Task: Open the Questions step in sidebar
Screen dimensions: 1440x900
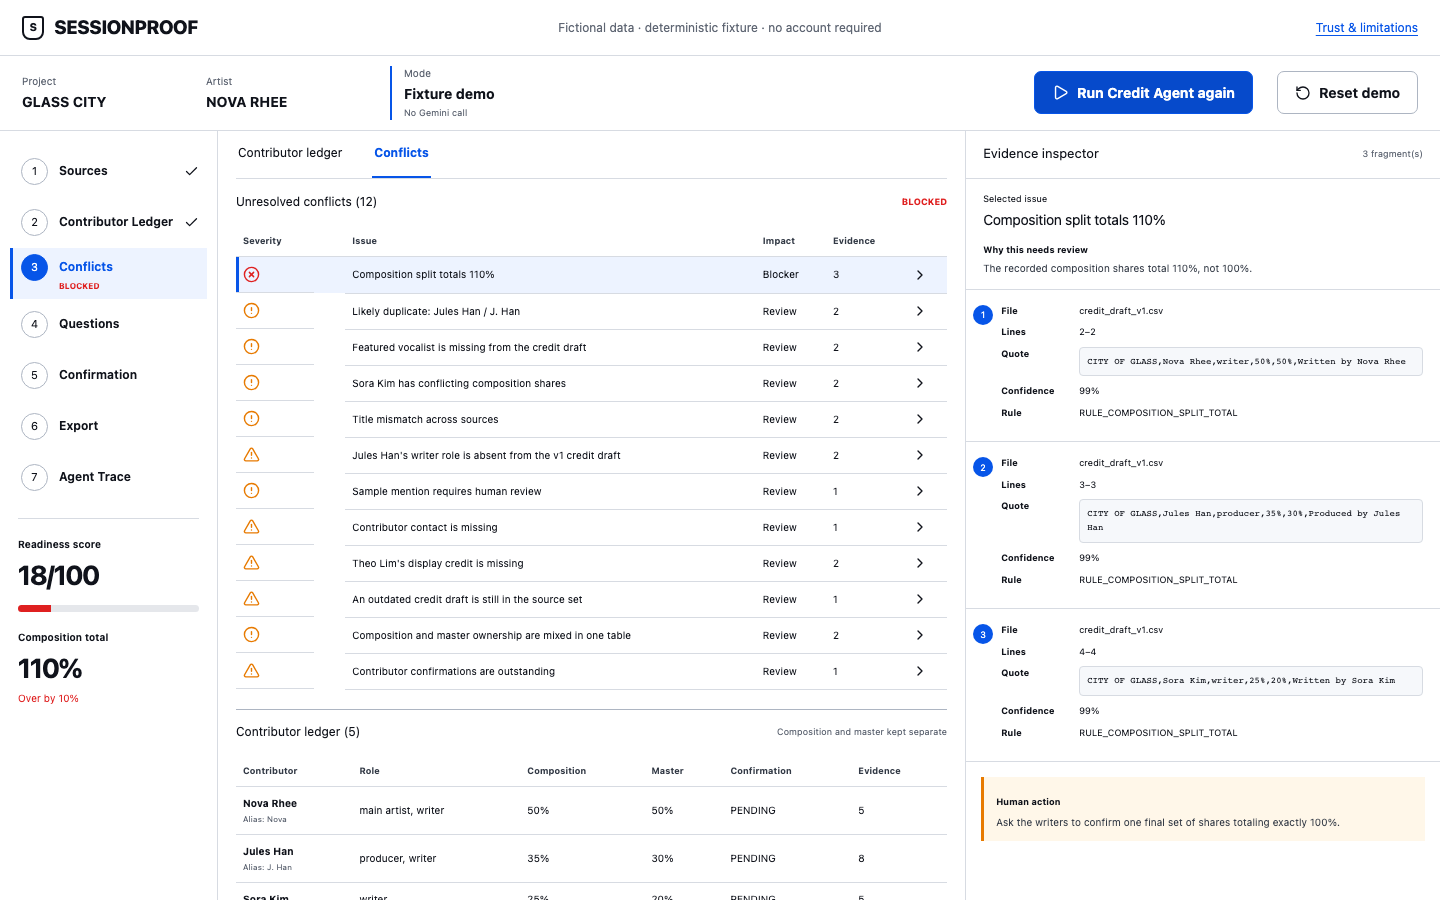Action: click(x=109, y=324)
